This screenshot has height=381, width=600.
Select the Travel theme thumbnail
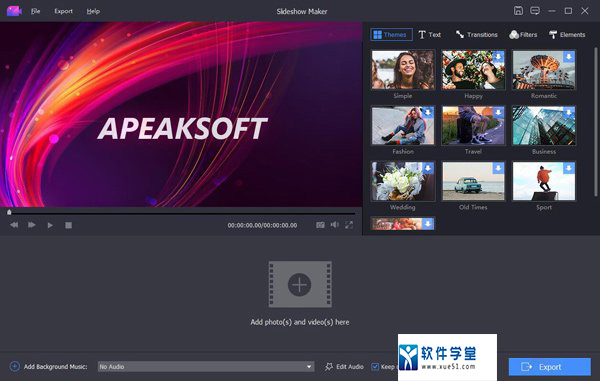click(x=473, y=125)
